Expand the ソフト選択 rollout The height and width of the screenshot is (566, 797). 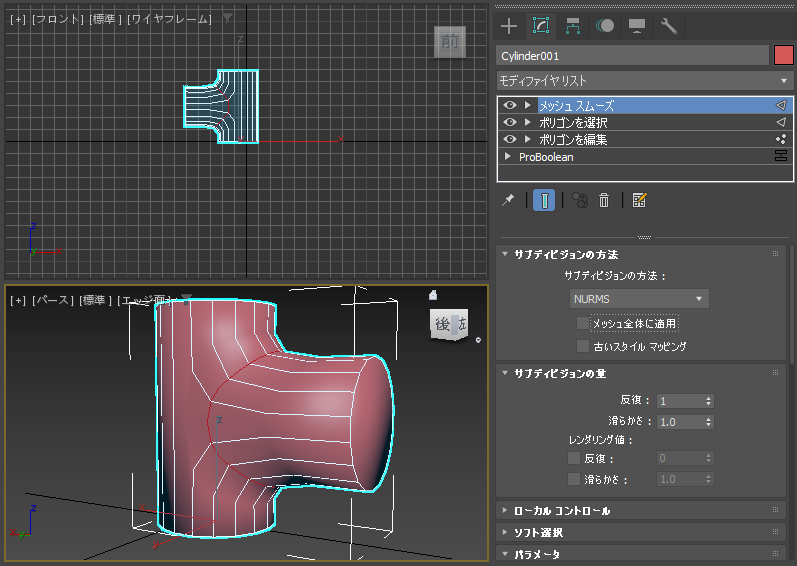click(x=505, y=532)
